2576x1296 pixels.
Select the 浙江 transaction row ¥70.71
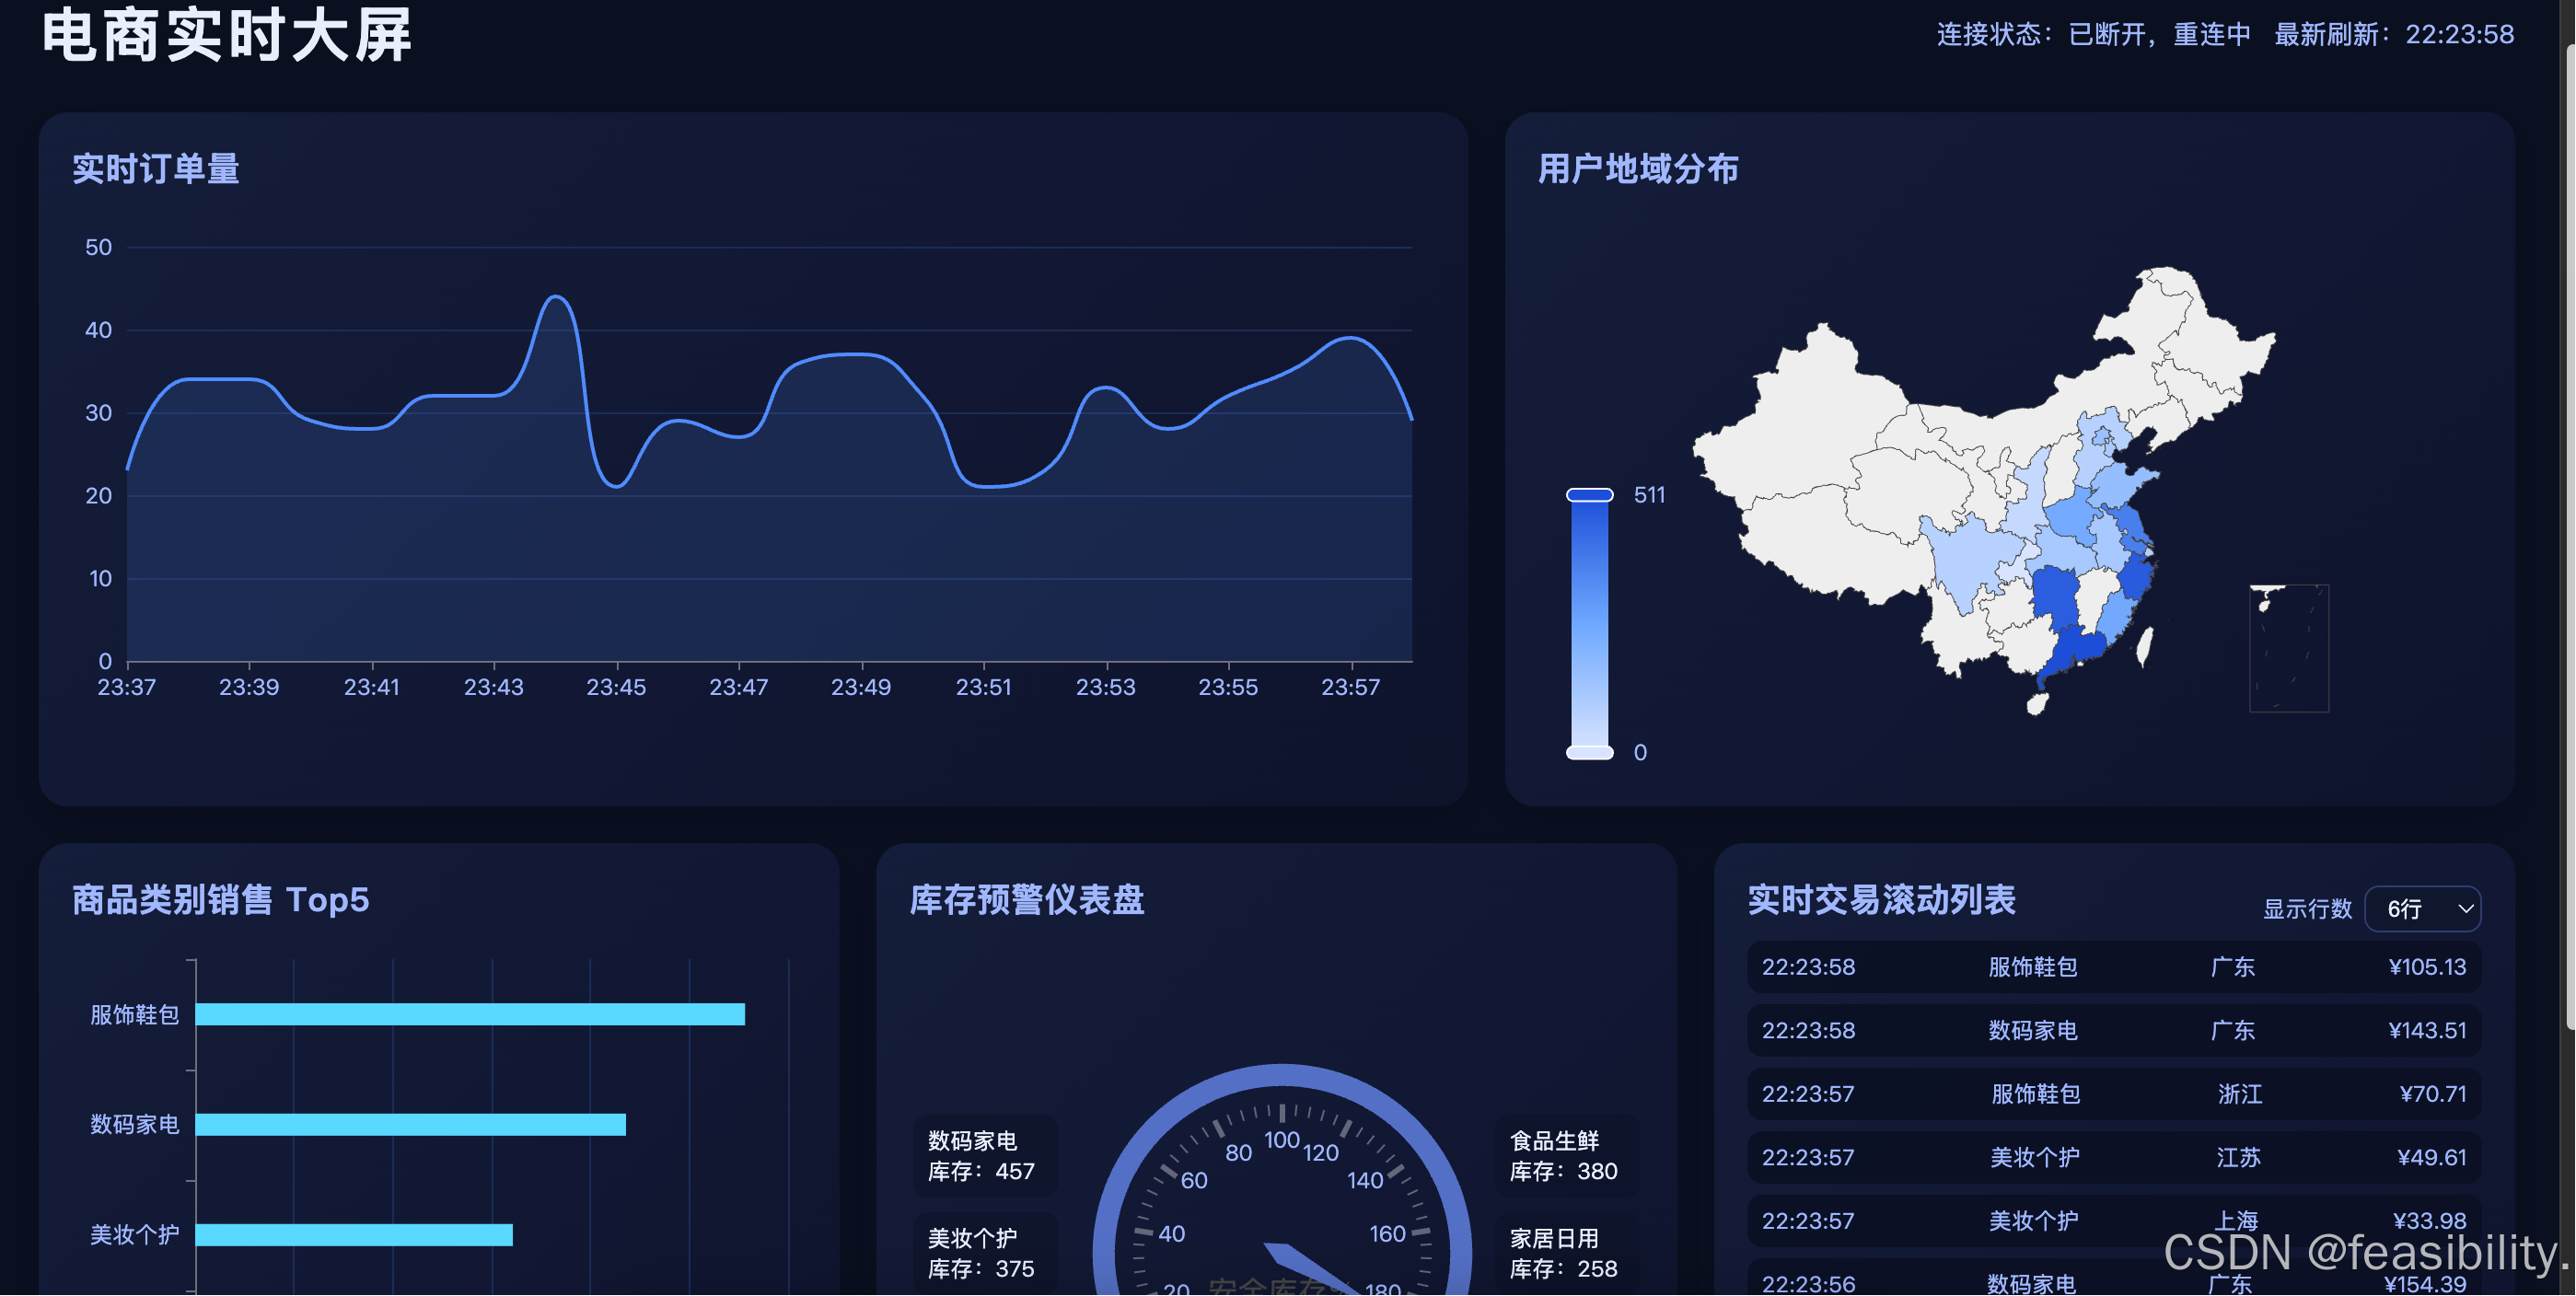coord(2113,1094)
